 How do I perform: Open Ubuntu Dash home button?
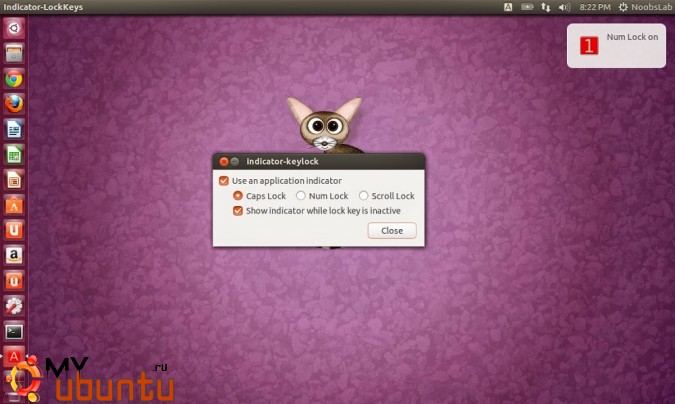coord(14,28)
